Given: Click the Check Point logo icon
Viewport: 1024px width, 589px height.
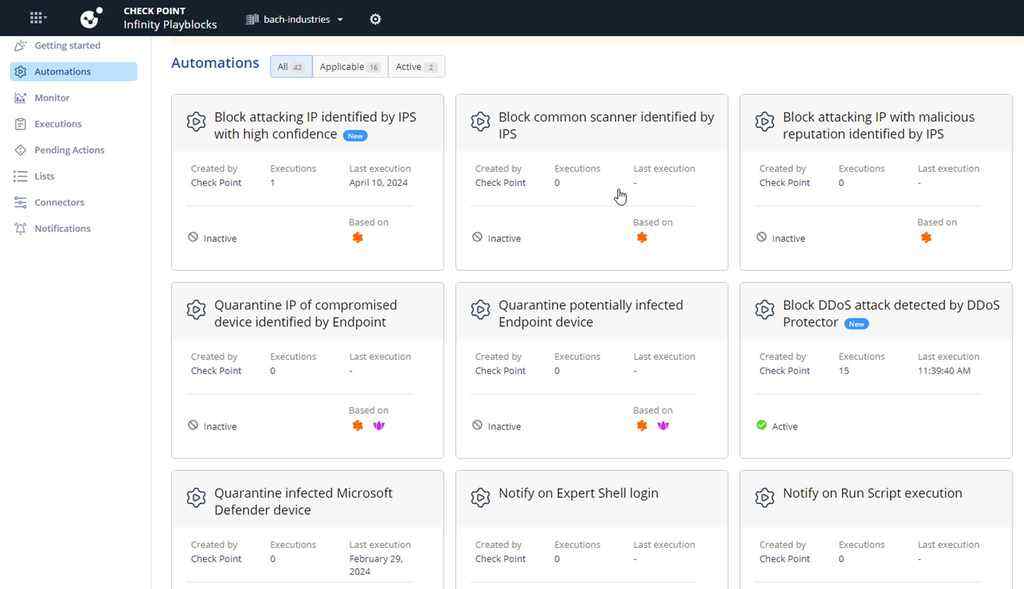Looking at the screenshot, I should pyautogui.click(x=91, y=18).
